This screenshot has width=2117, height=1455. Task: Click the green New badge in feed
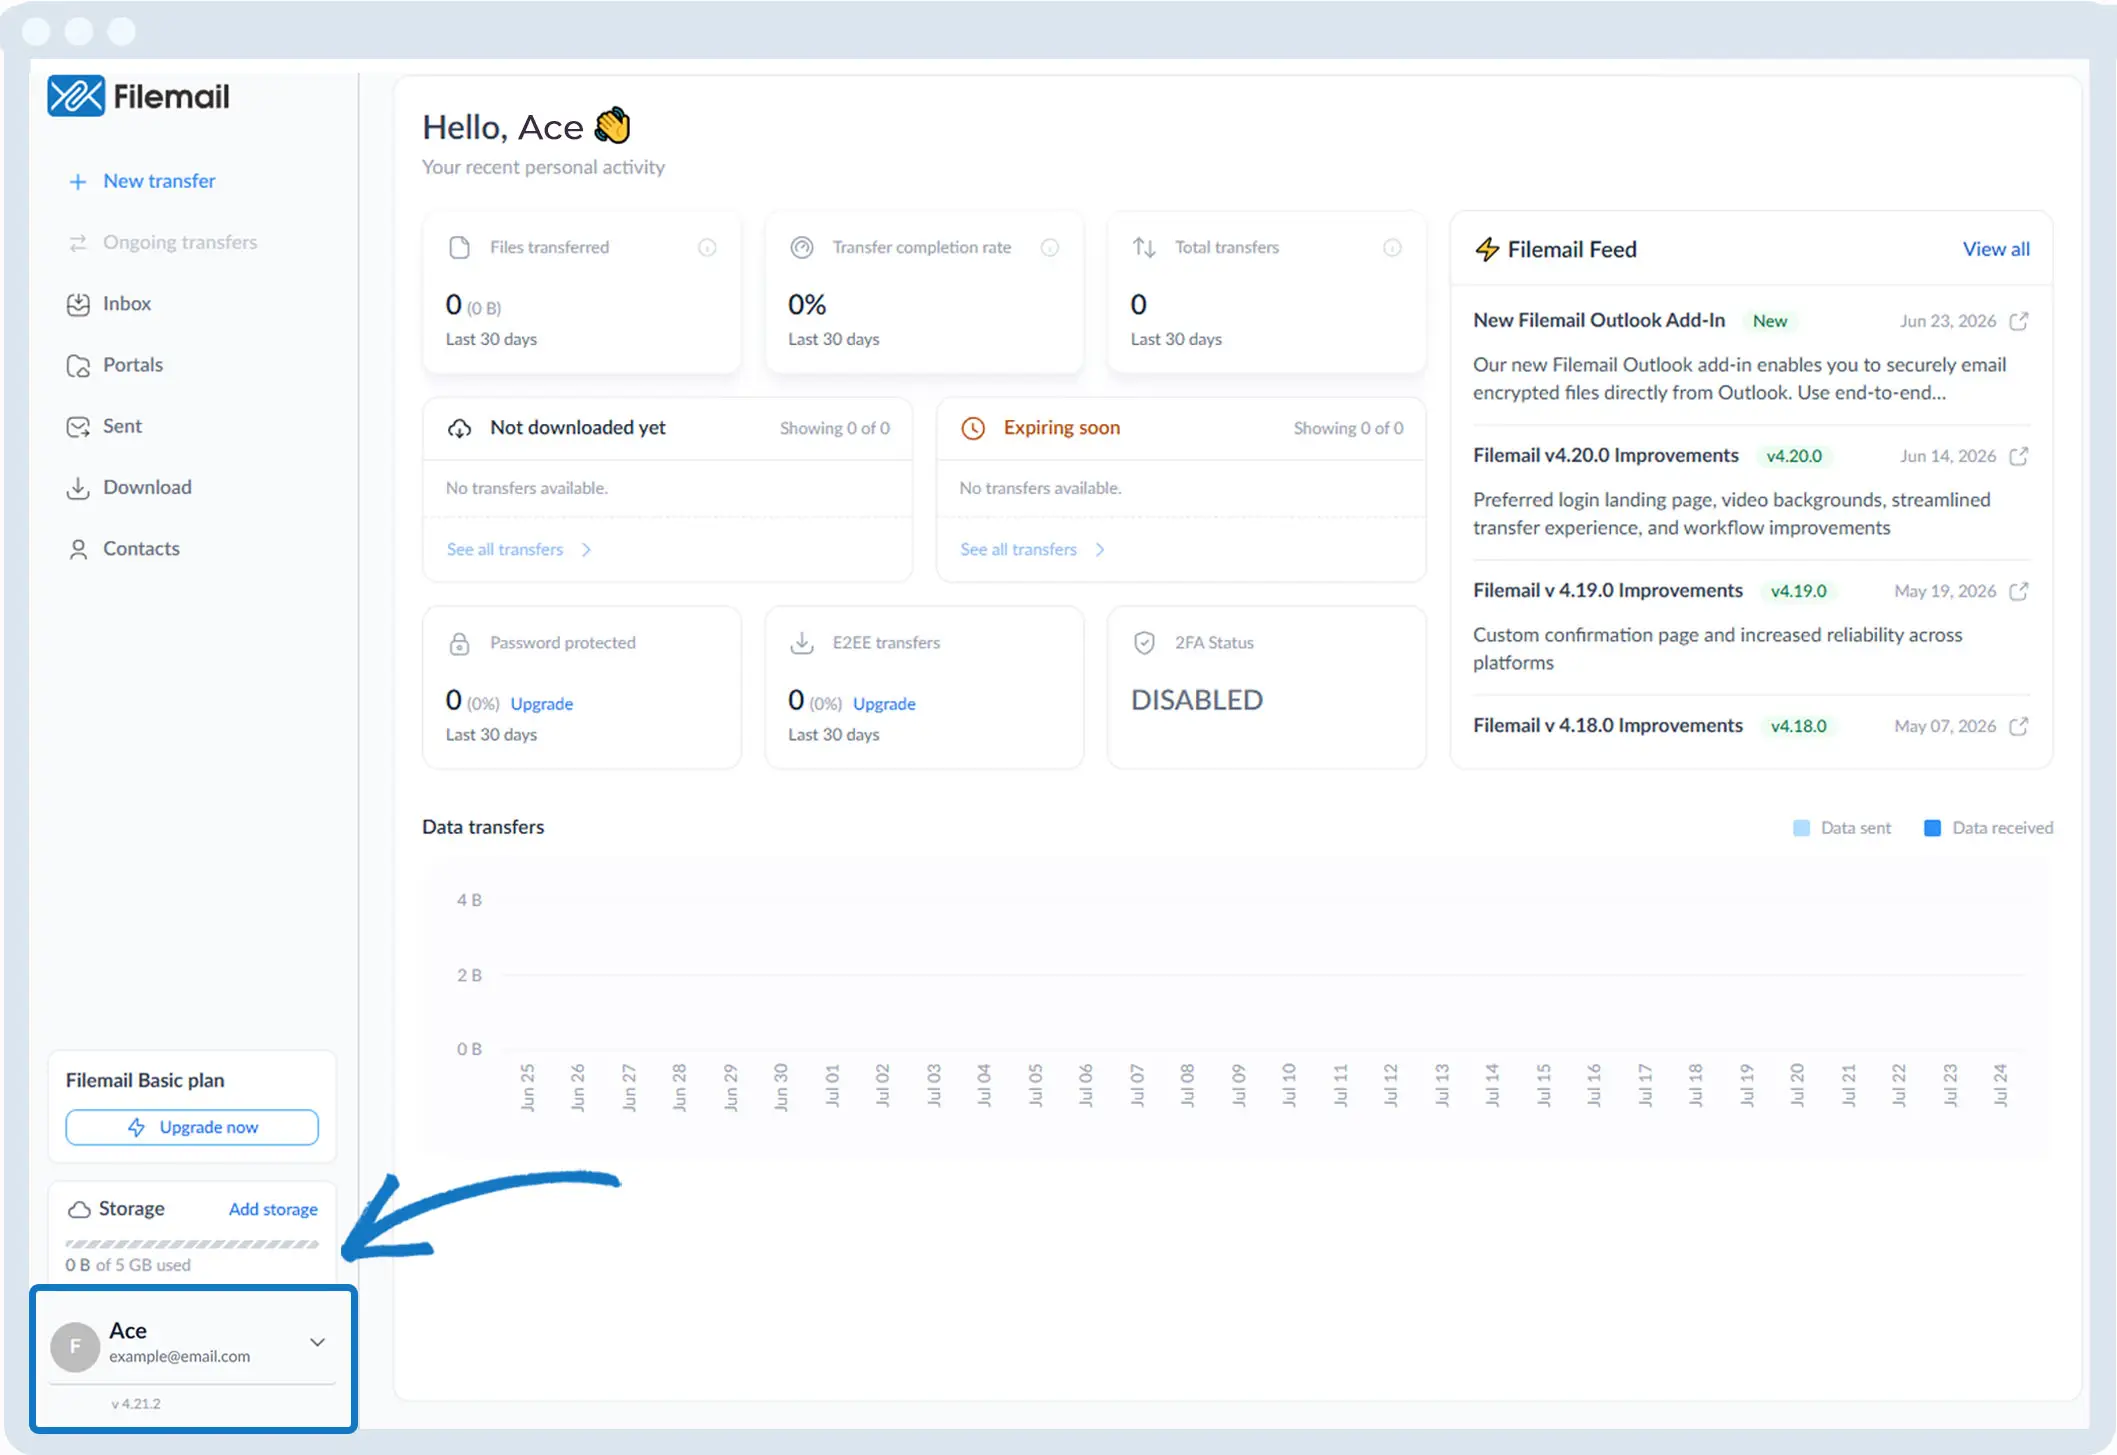coord(1770,321)
